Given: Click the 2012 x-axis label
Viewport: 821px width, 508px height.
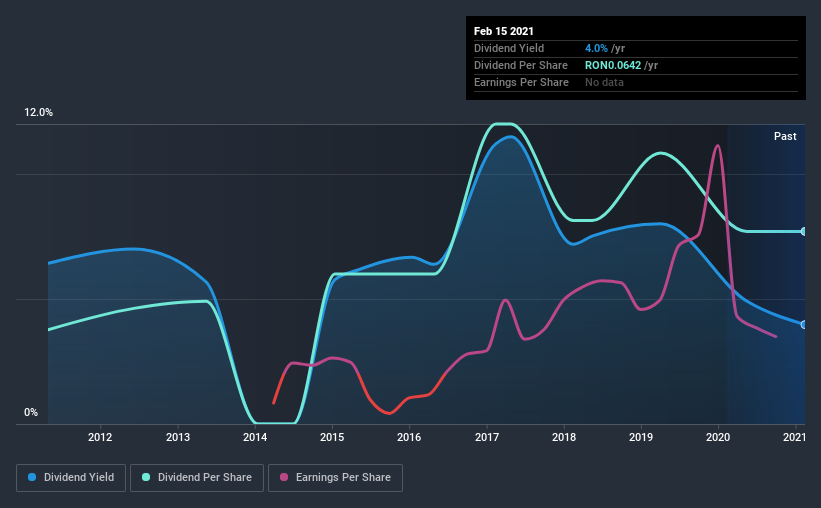Looking at the screenshot, I should coord(100,437).
